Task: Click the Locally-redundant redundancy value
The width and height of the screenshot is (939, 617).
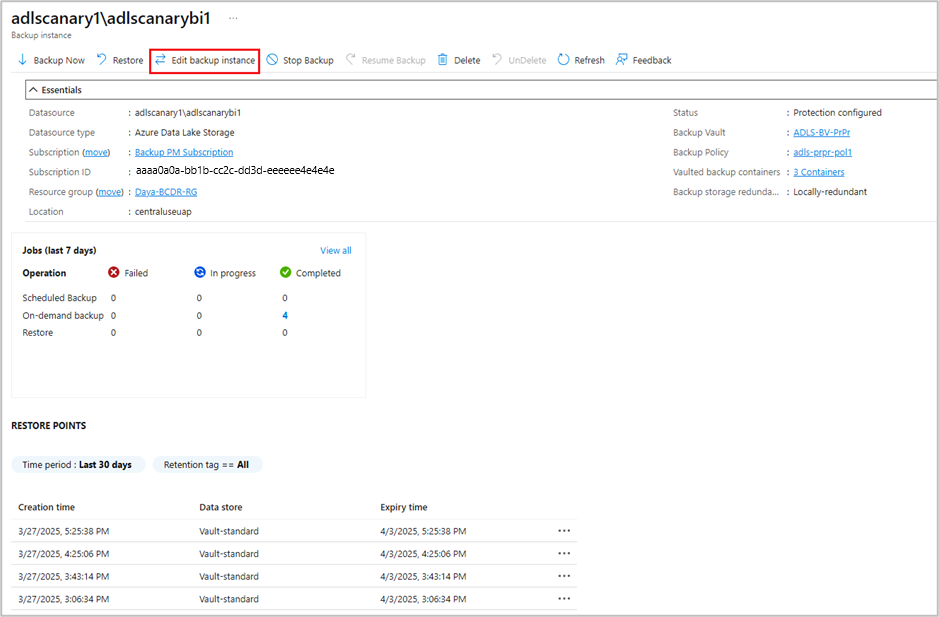Action: tap(830, 192)
